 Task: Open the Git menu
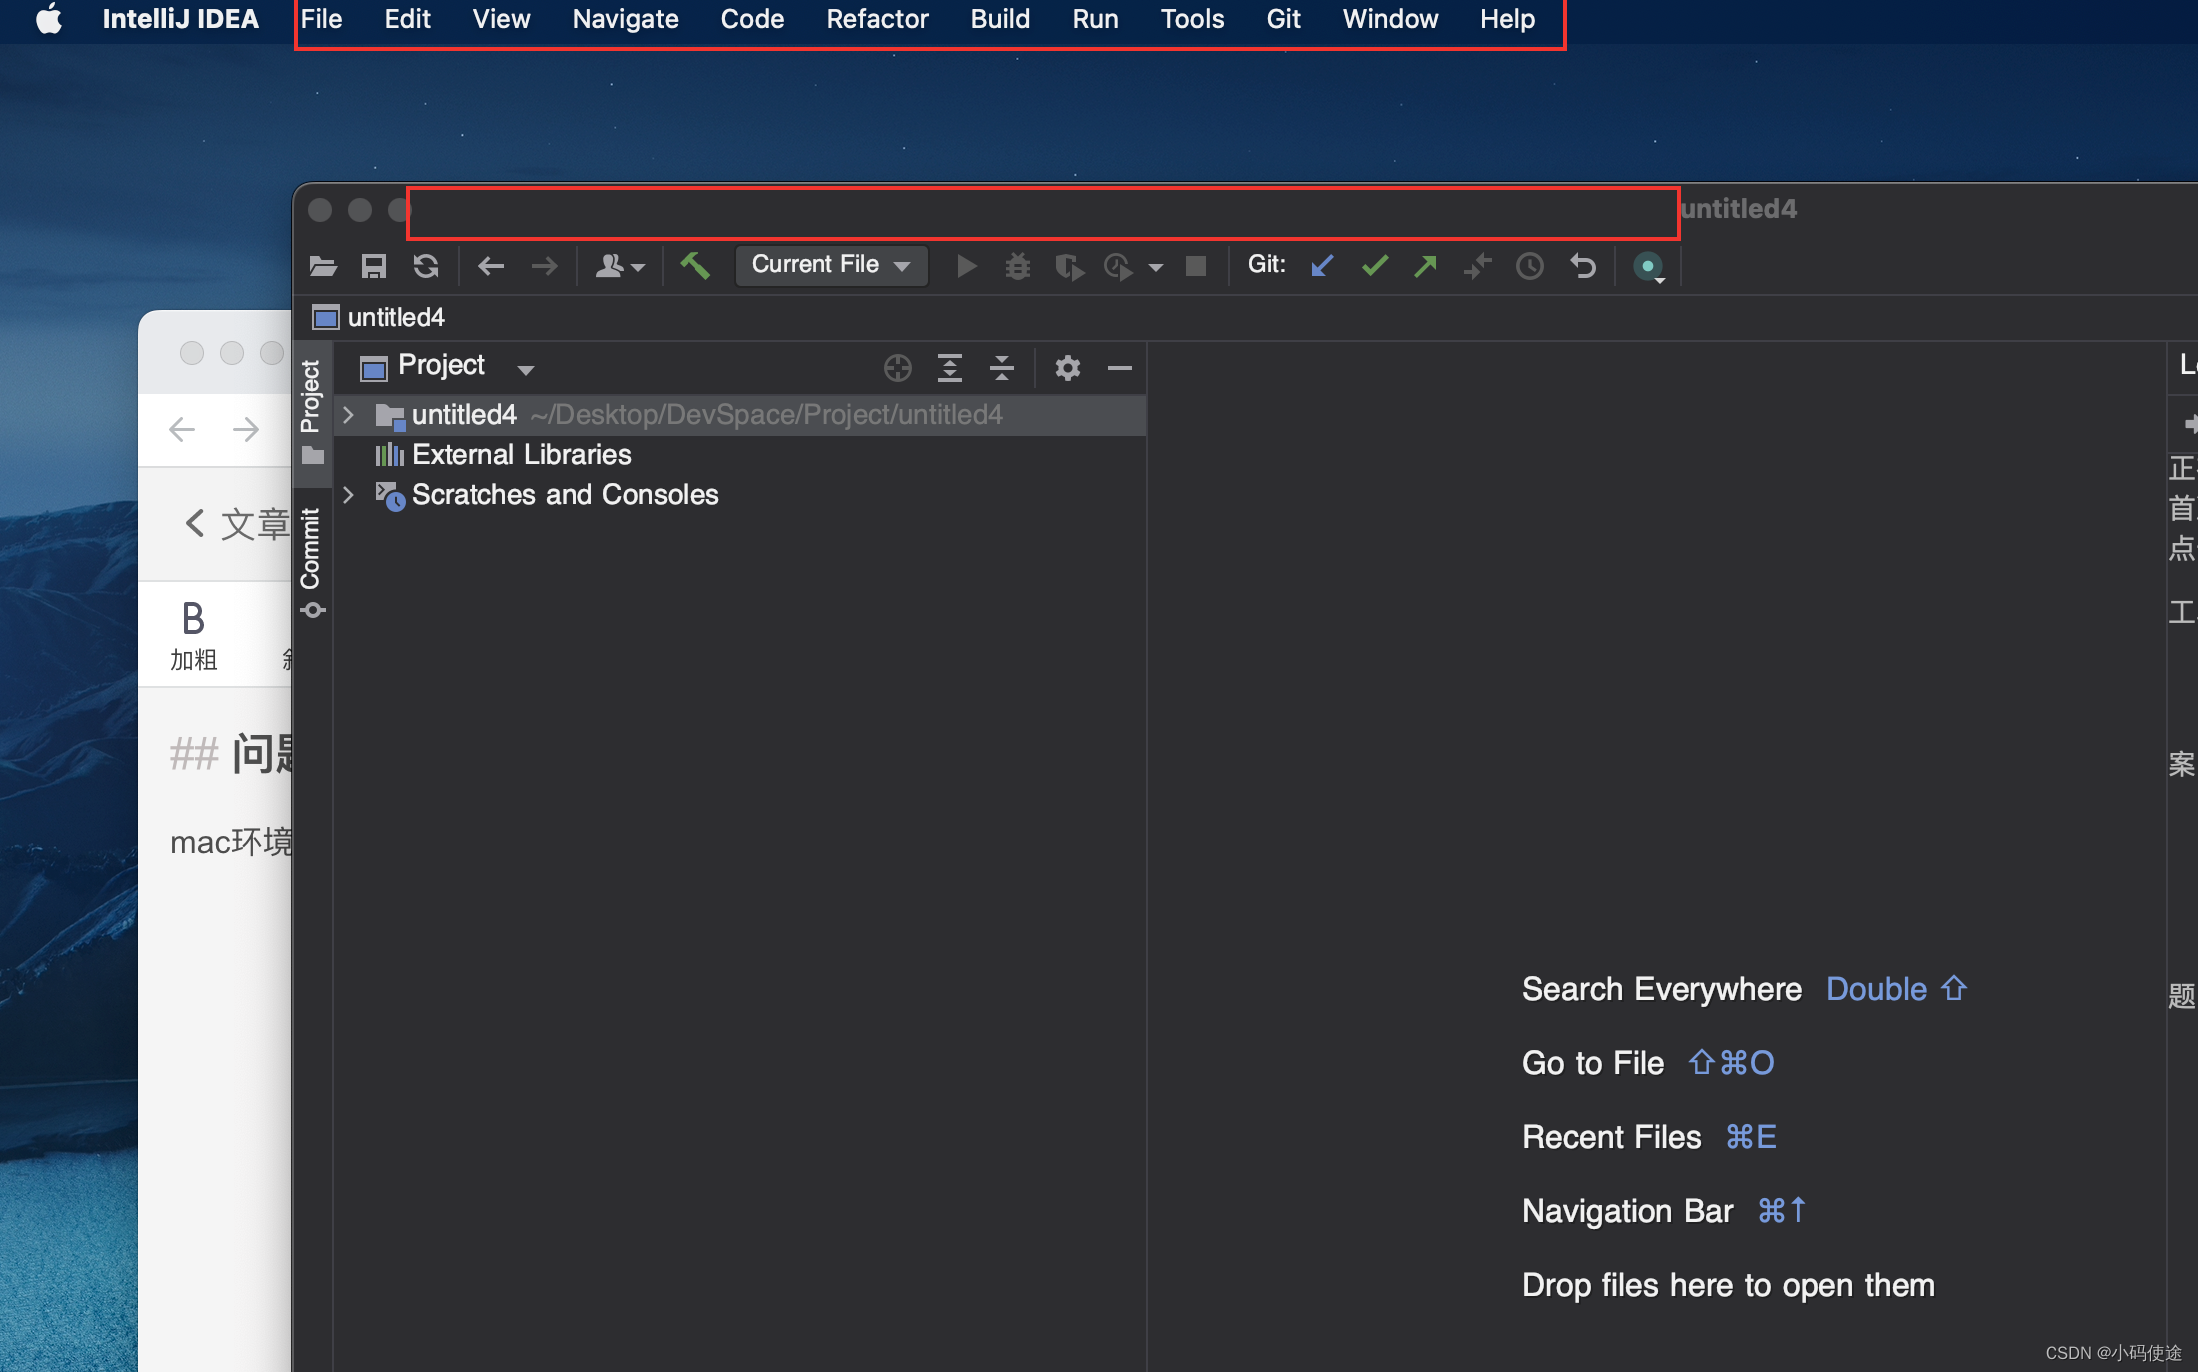pyautogui.click(x=1283, y=19)
